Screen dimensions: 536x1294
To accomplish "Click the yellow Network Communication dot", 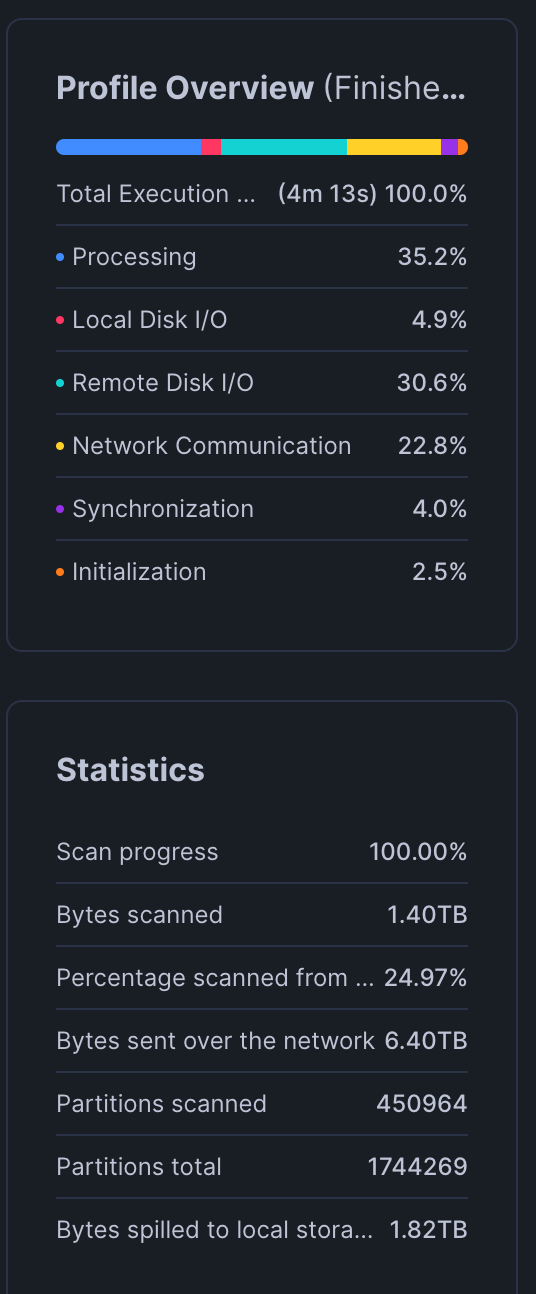I will 60,446.
